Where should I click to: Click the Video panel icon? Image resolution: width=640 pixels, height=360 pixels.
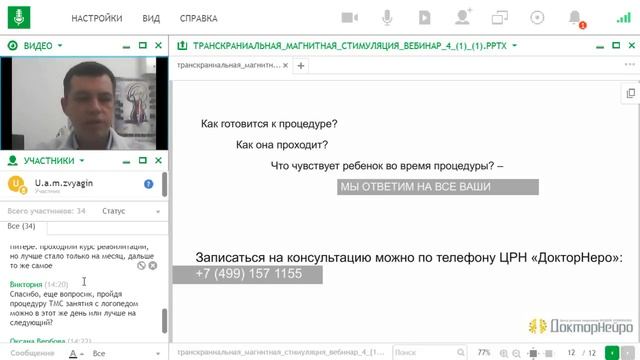(x=13, y=45)
